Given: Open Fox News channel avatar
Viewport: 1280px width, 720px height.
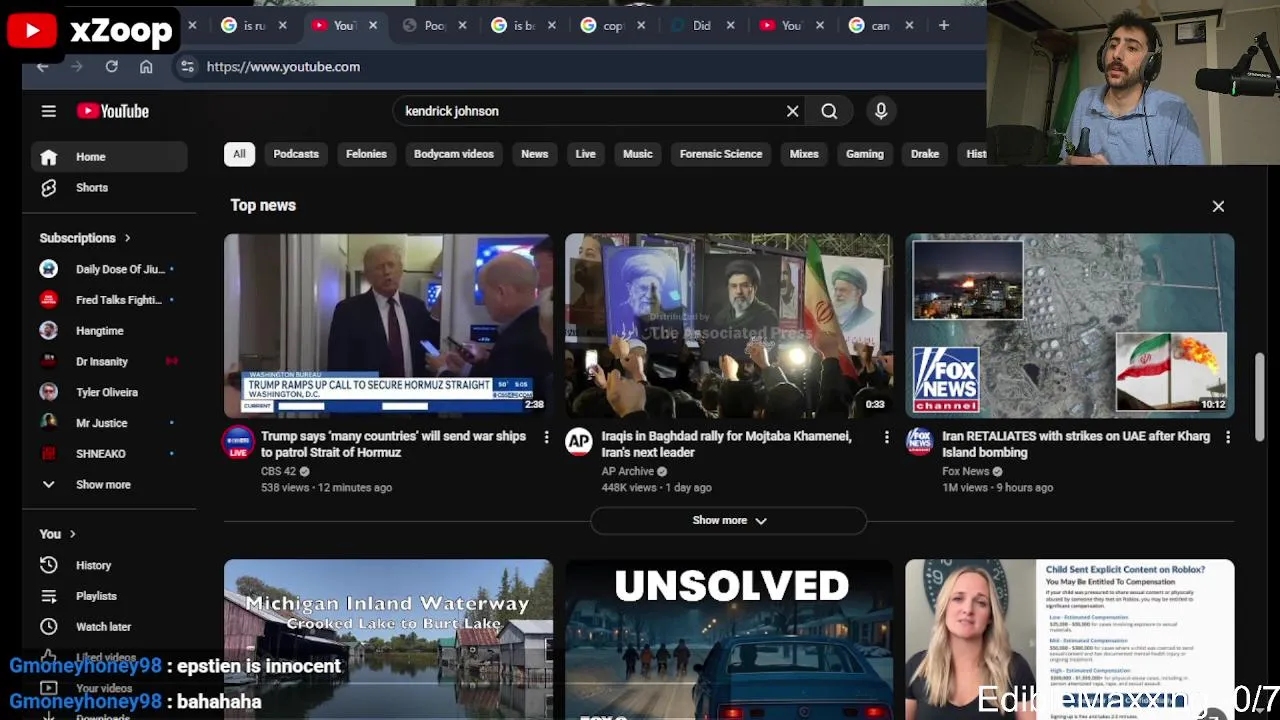Looking at the screenshot, I should pyautogui.click(x=919, y=442).
